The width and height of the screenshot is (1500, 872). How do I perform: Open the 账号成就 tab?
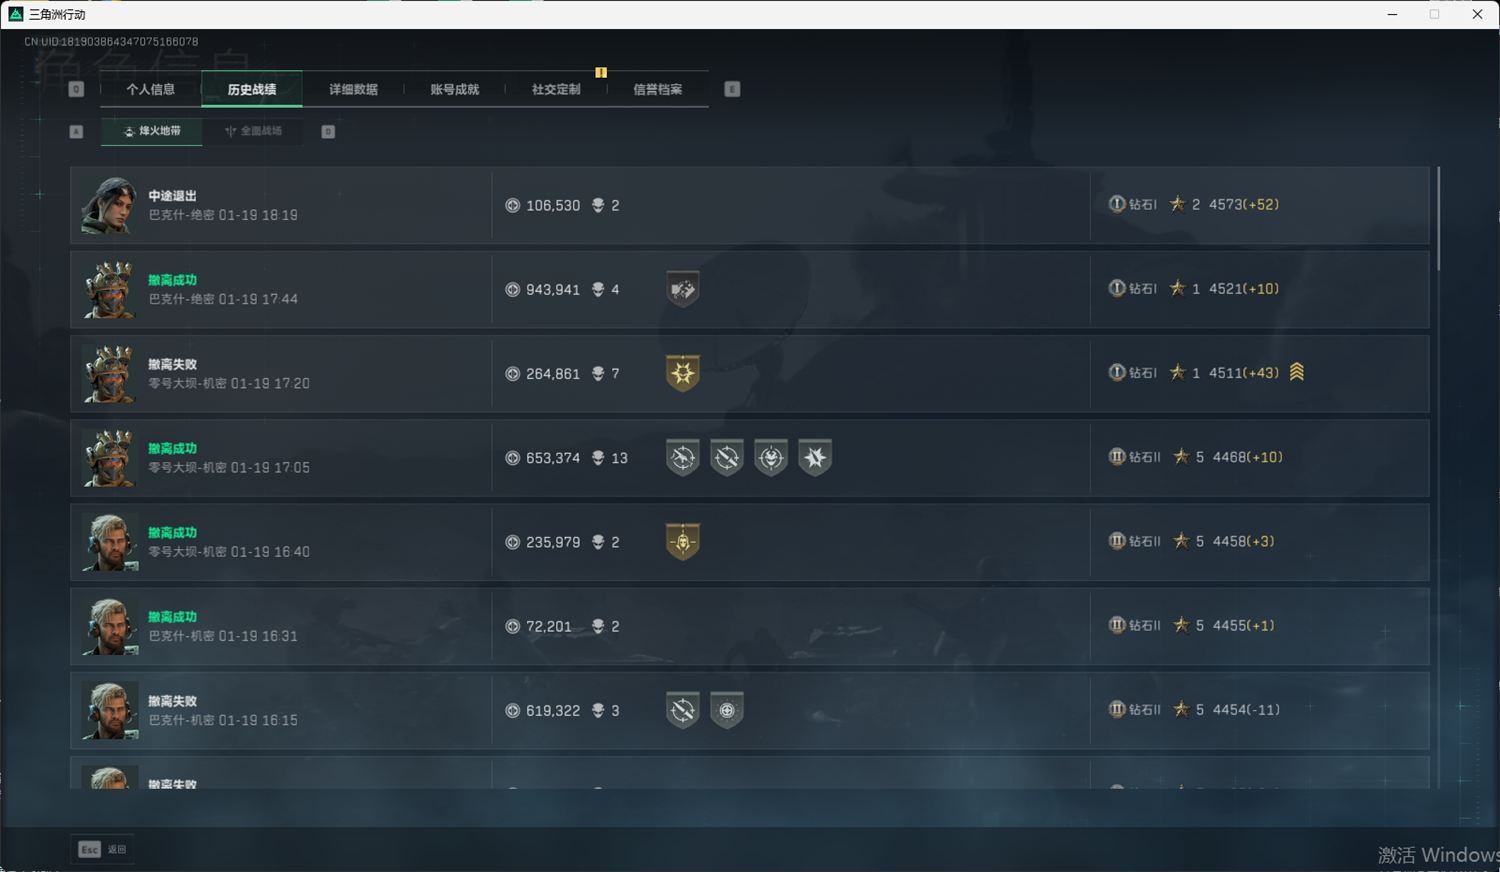pyautogui.click(x=455, y=89)
